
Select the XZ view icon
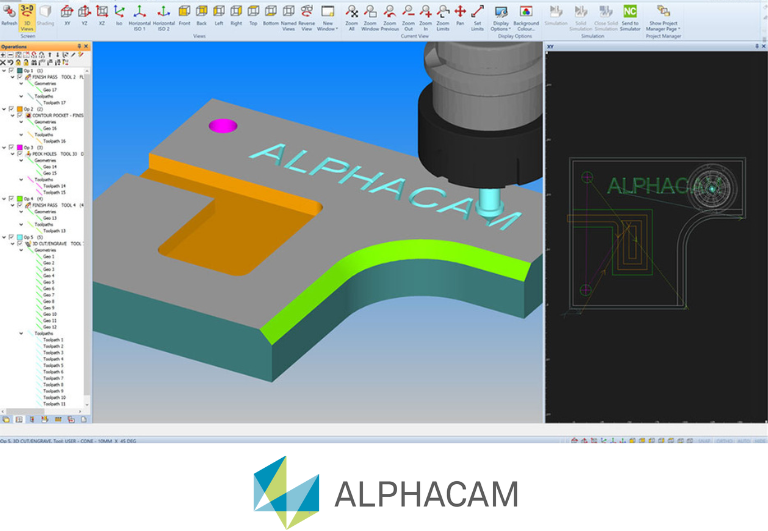point(101,13)
